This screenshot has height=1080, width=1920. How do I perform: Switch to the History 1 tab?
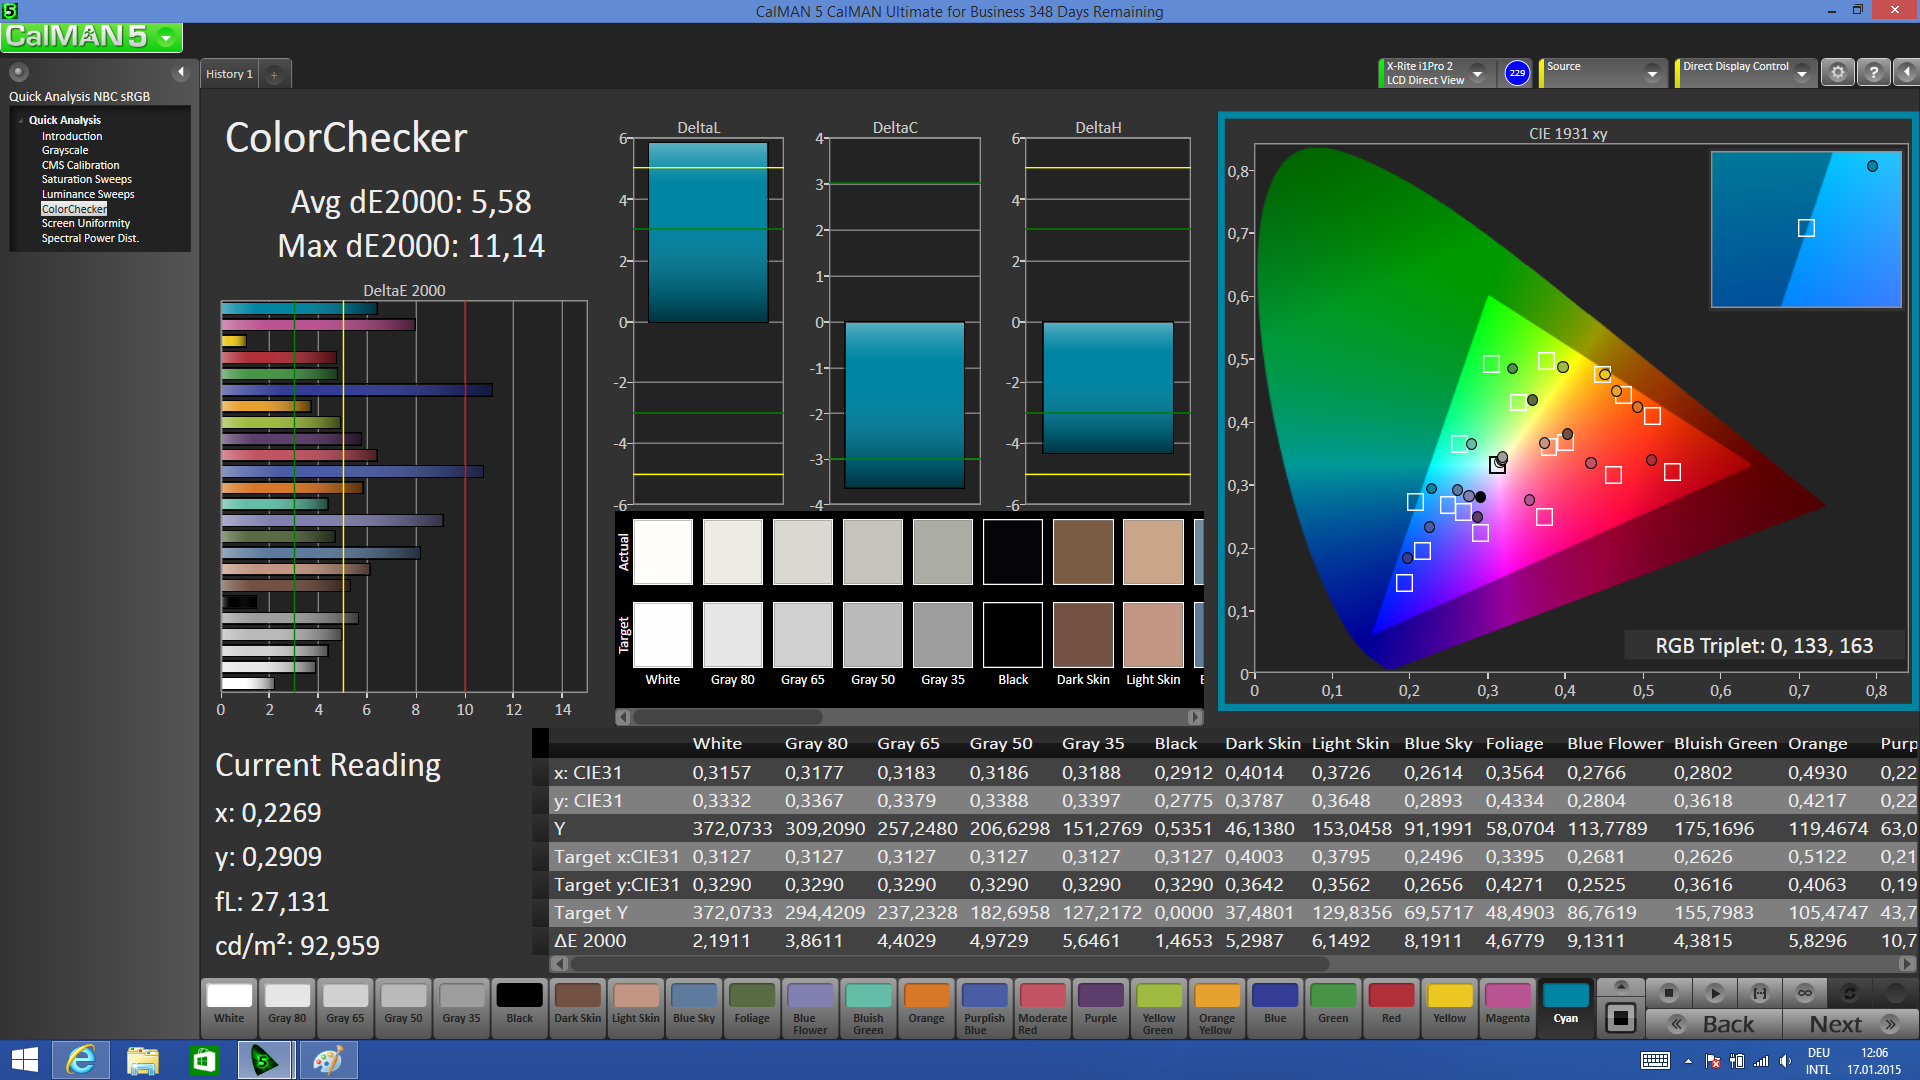[229, 74]
